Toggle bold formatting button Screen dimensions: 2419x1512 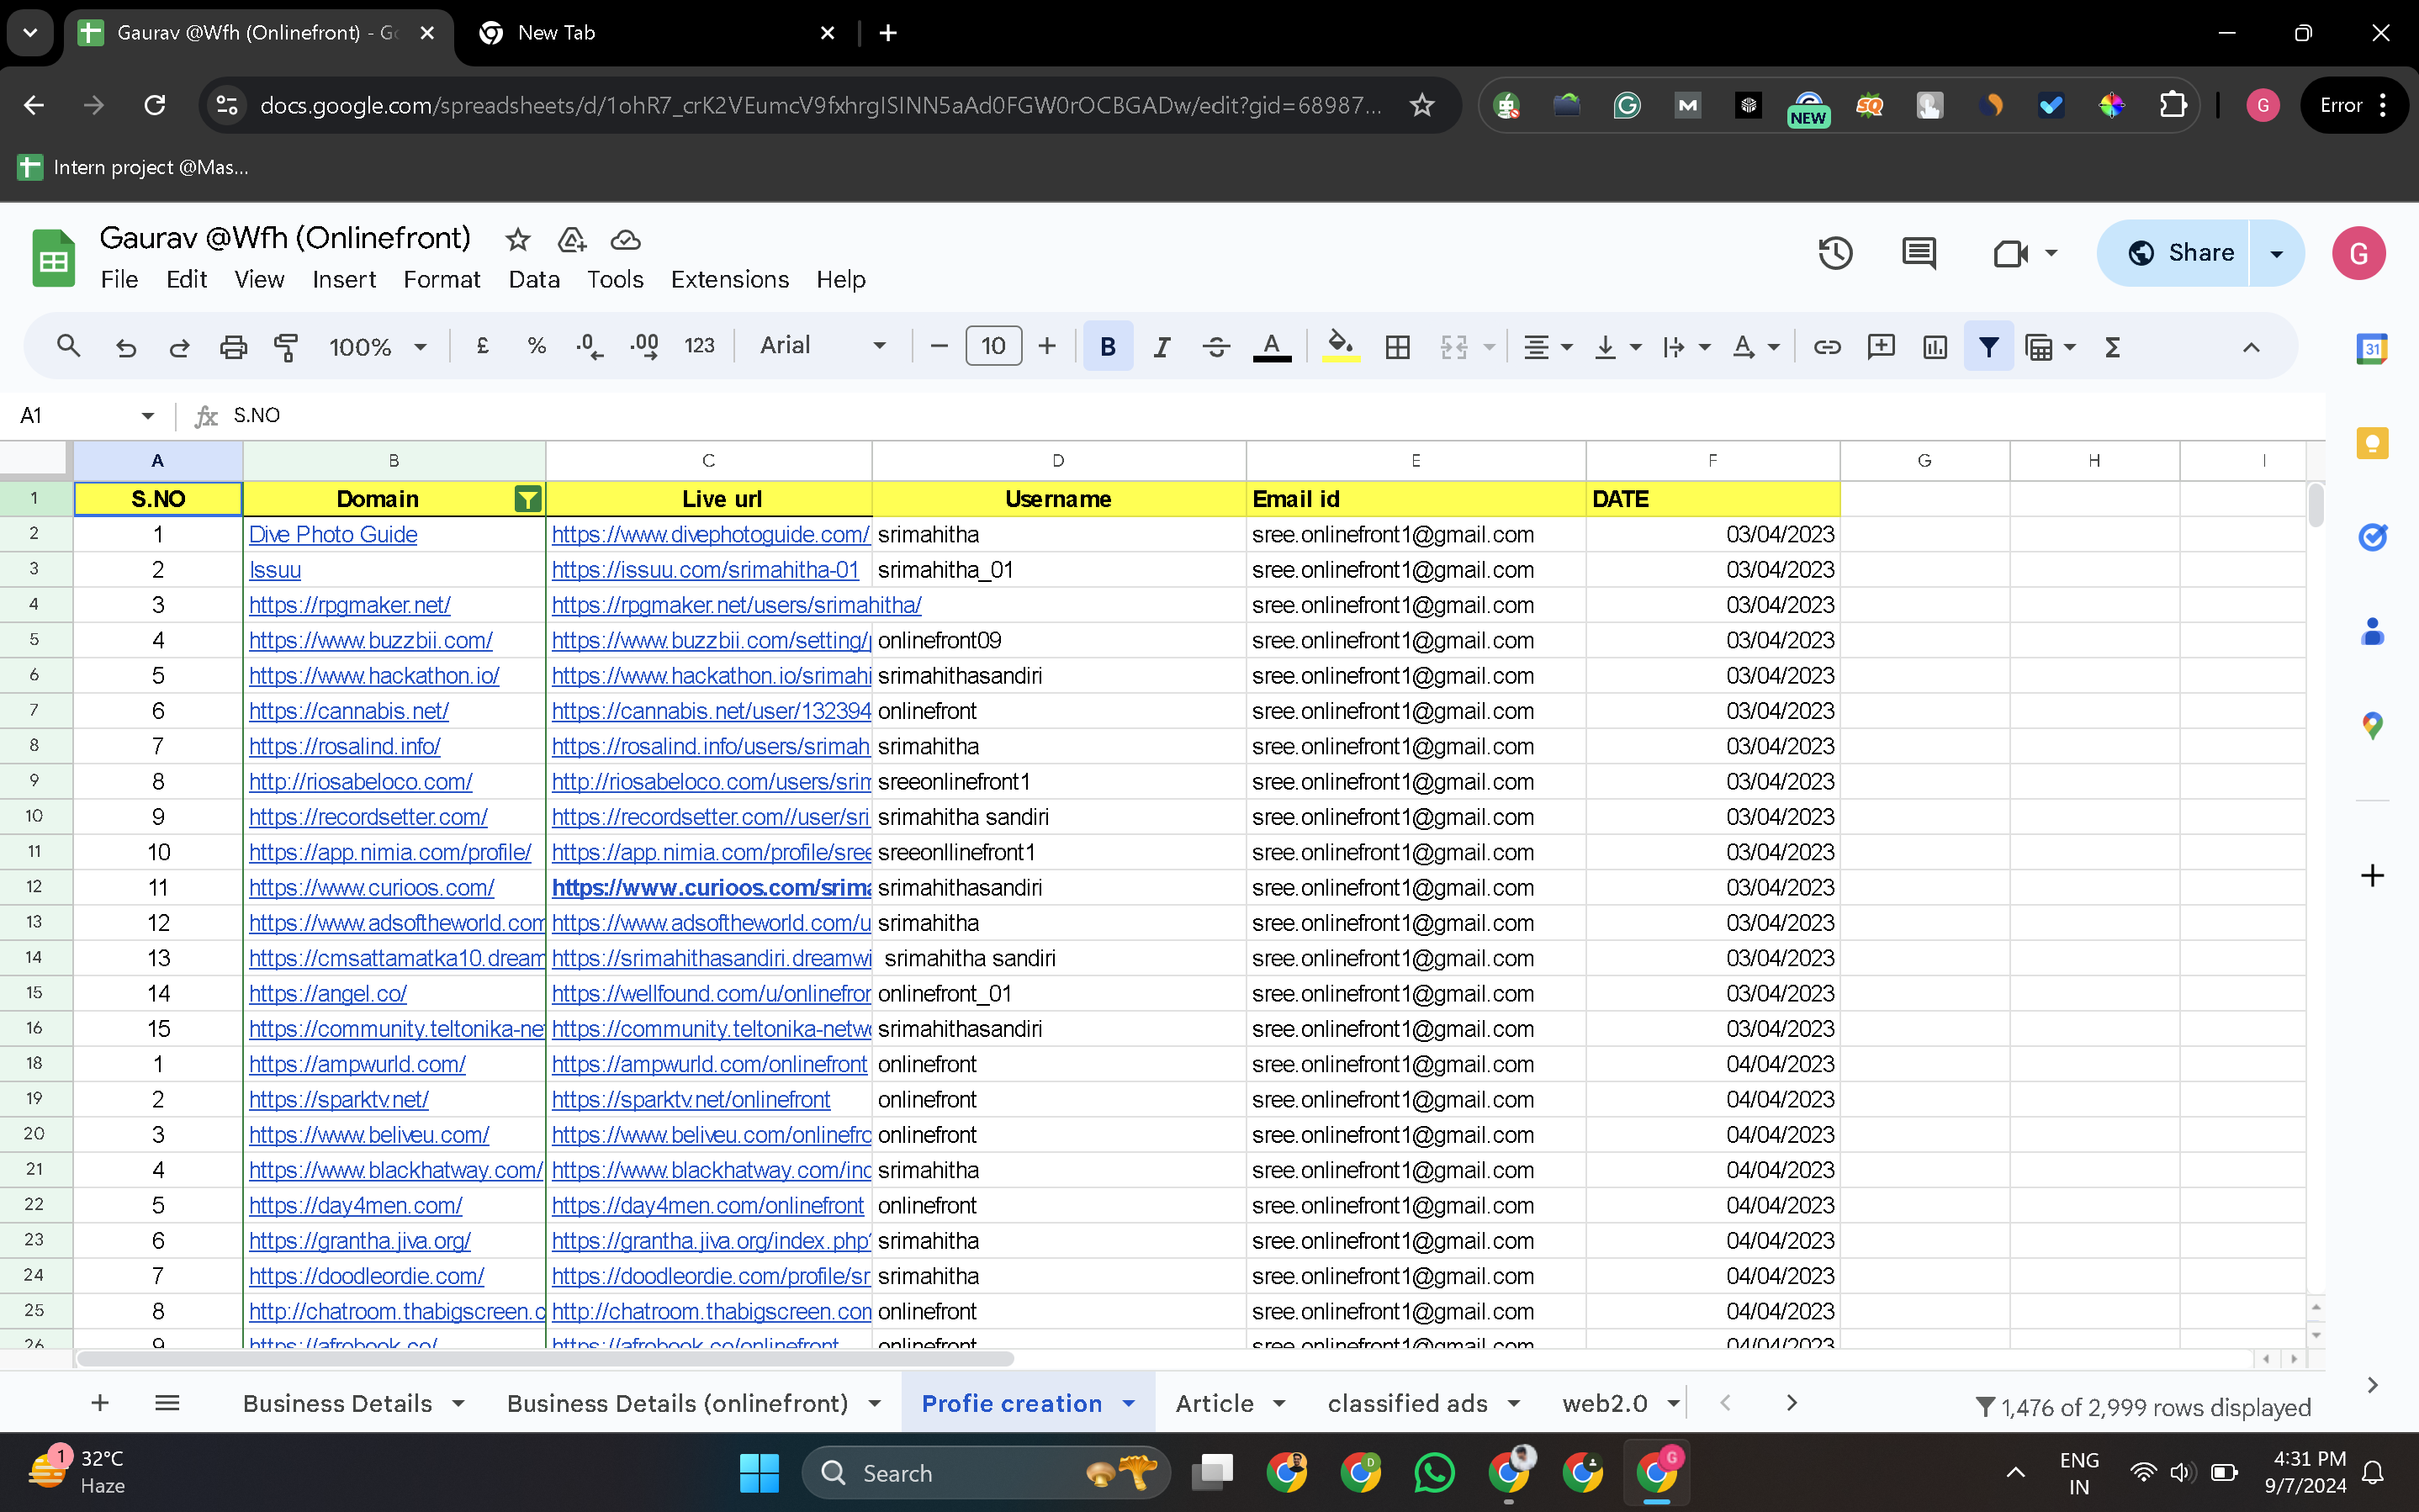click(x=1107, y=347)
